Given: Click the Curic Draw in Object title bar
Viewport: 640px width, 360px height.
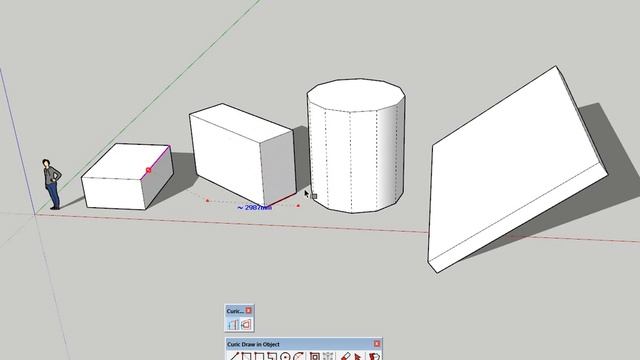Looking at the screenshot, I should 304,344.
